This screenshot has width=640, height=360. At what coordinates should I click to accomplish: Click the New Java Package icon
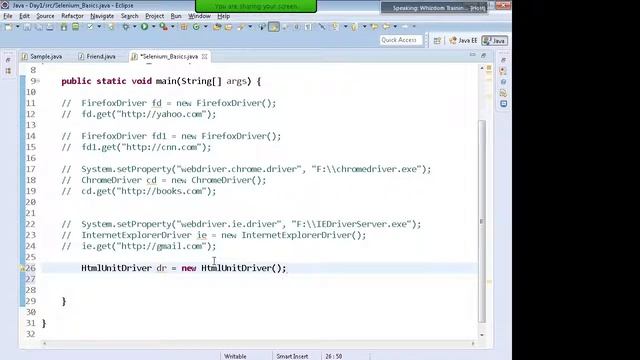tap(184, 27)
